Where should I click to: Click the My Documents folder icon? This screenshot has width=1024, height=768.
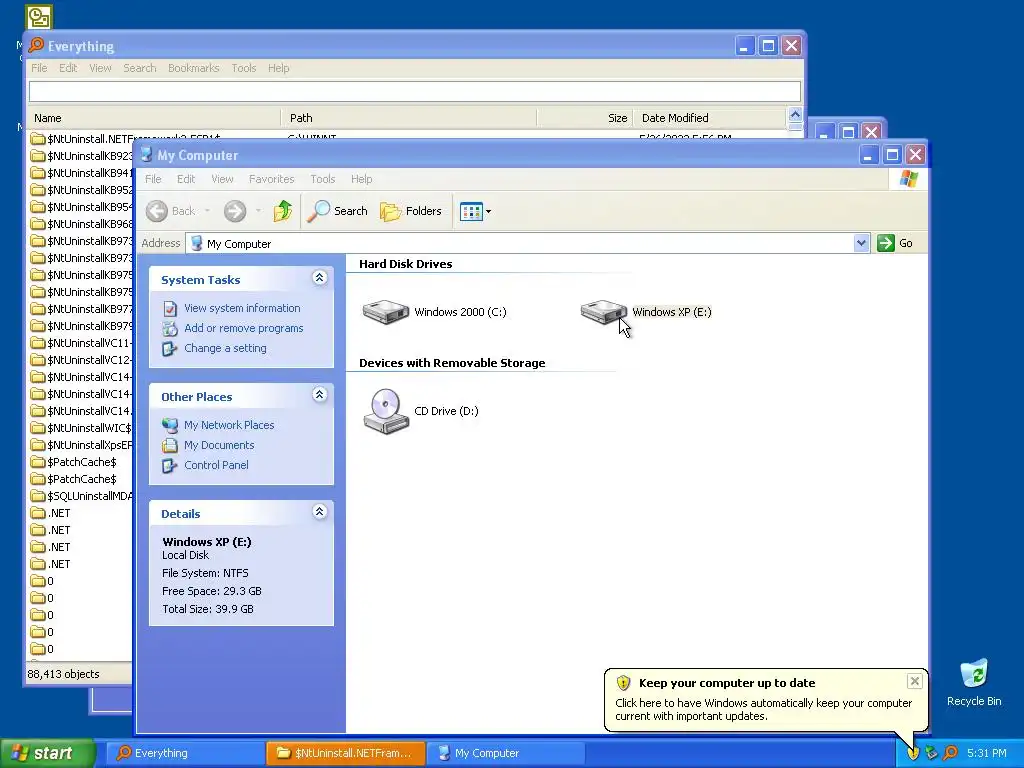(170, 445)
